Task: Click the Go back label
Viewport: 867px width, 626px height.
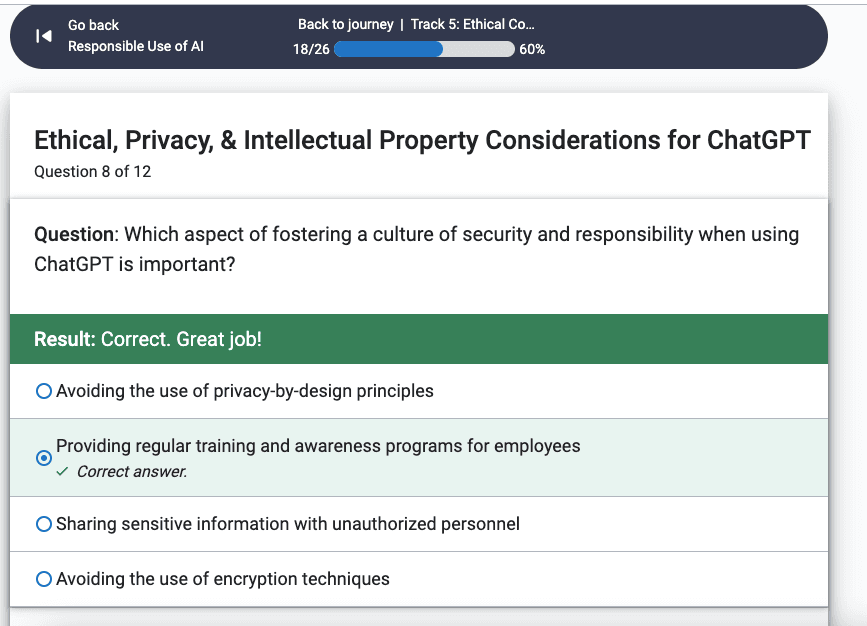Action: point(93,25)
